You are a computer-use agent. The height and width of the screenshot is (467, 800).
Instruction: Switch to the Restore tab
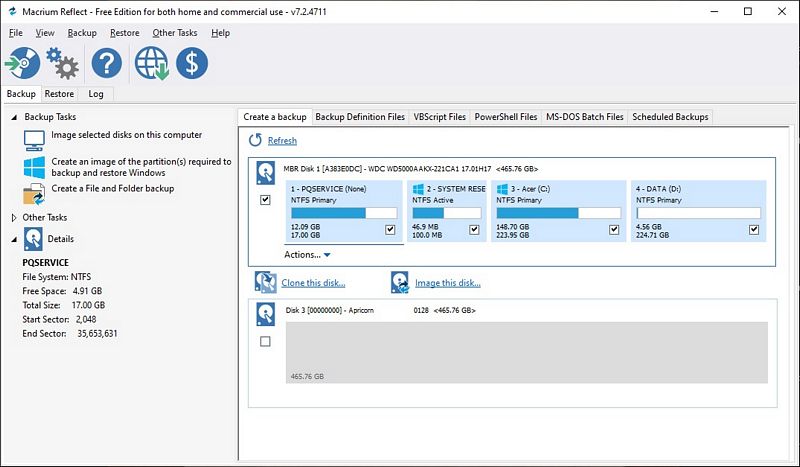click(x=59, y=94)
